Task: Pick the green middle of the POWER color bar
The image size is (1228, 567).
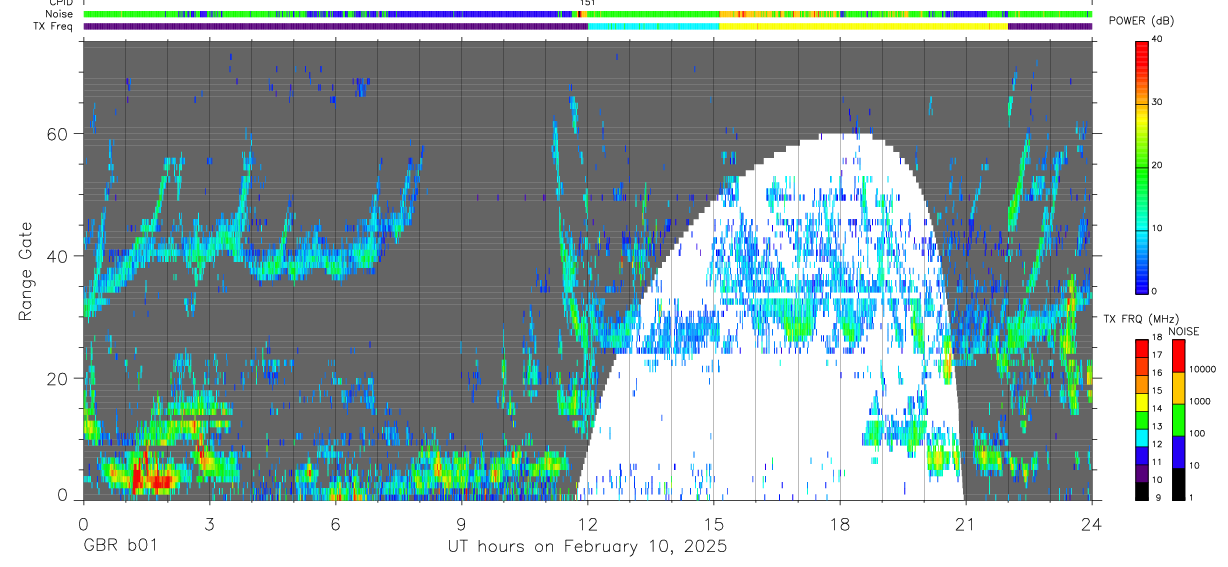Action: coord(1141,165)
